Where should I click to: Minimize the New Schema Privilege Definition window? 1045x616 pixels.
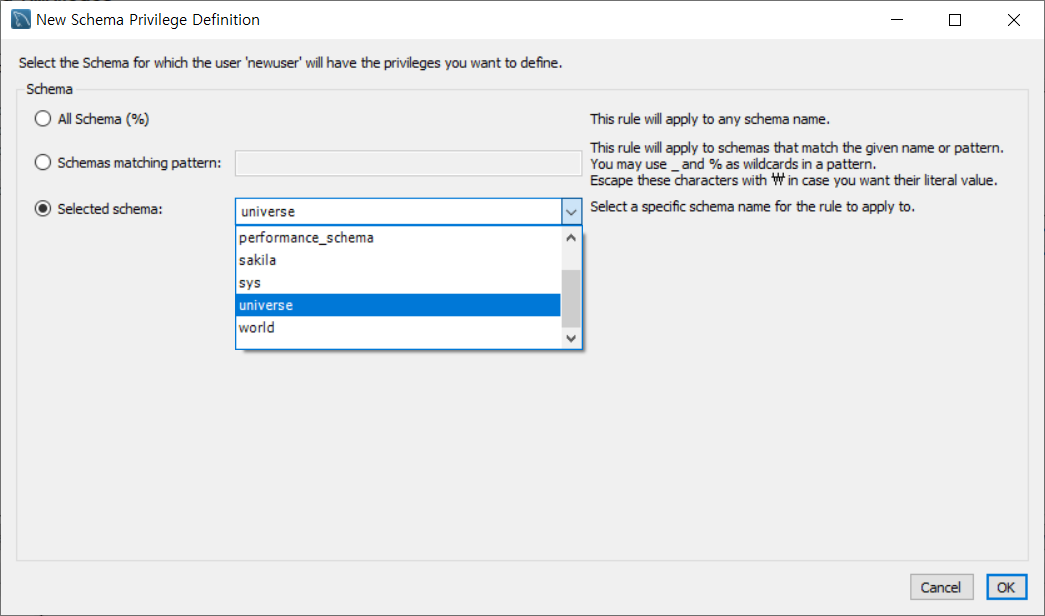pos(897,20)
